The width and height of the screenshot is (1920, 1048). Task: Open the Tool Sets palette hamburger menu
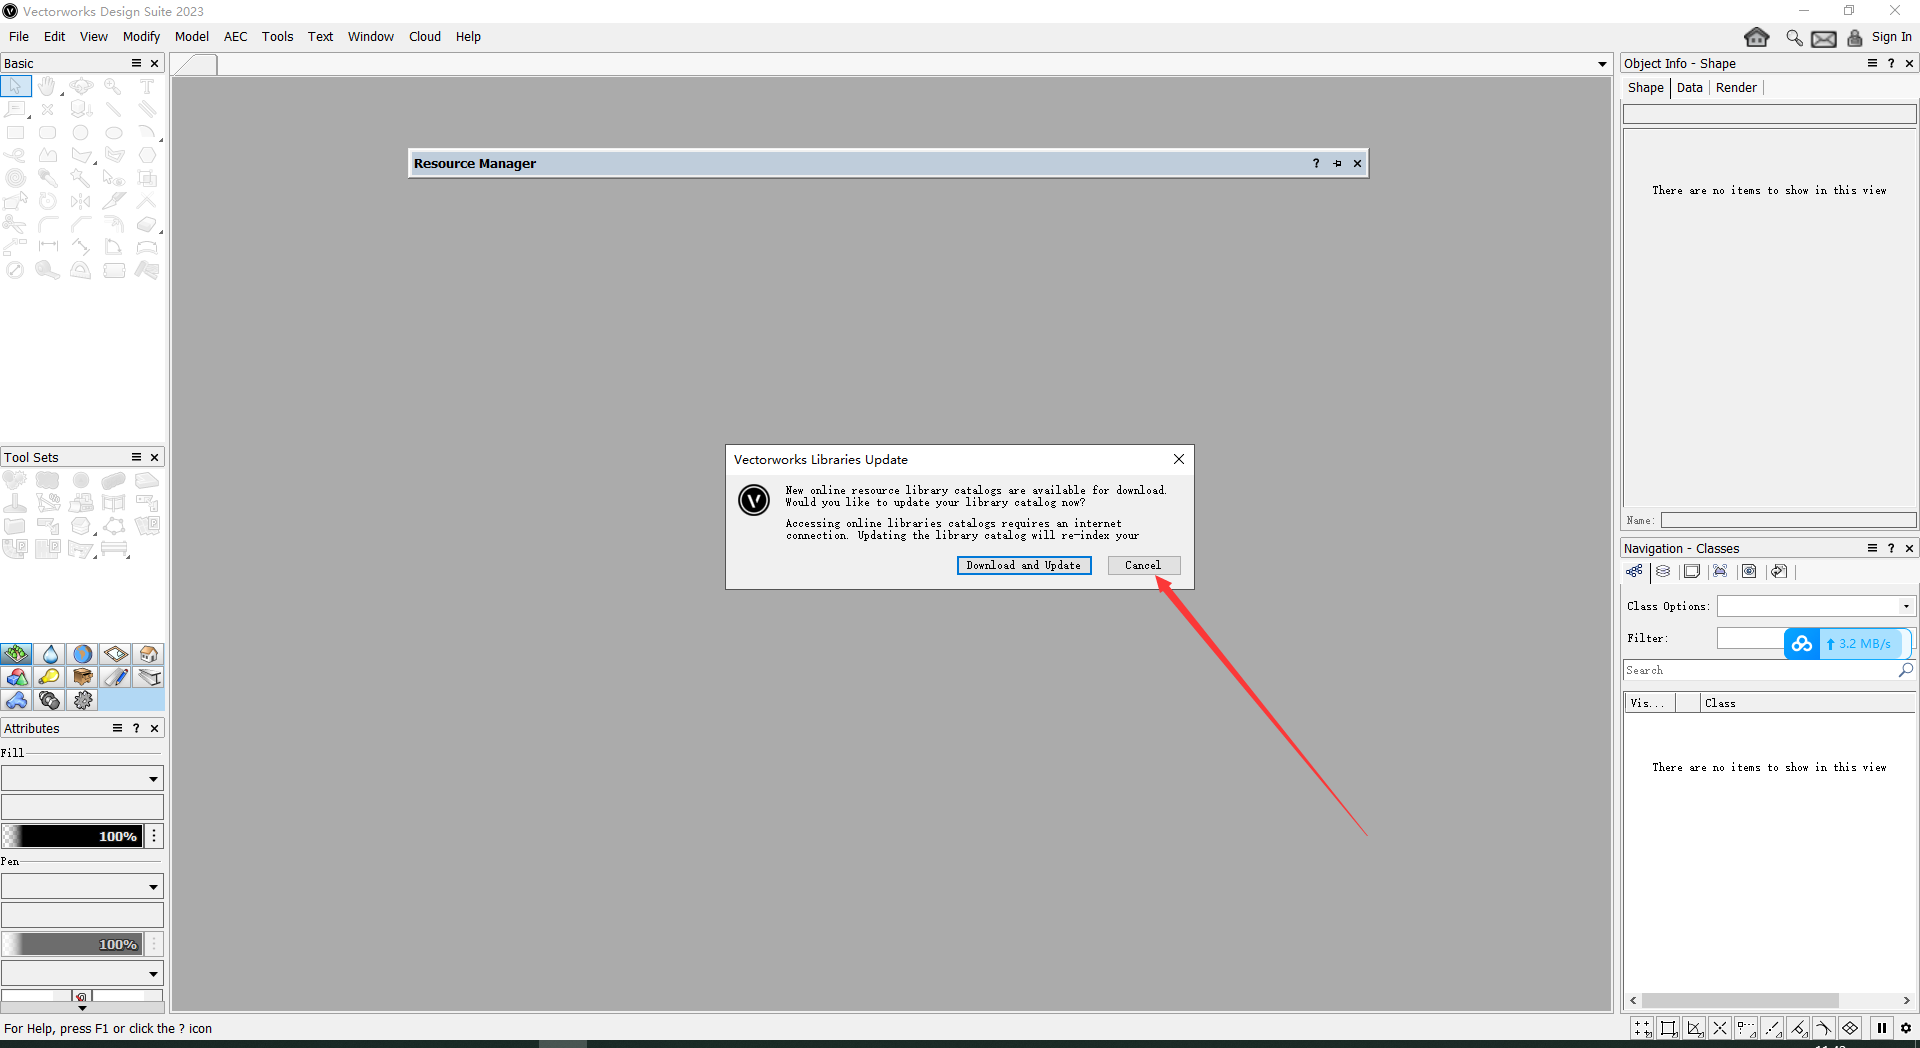click(136, 457)
